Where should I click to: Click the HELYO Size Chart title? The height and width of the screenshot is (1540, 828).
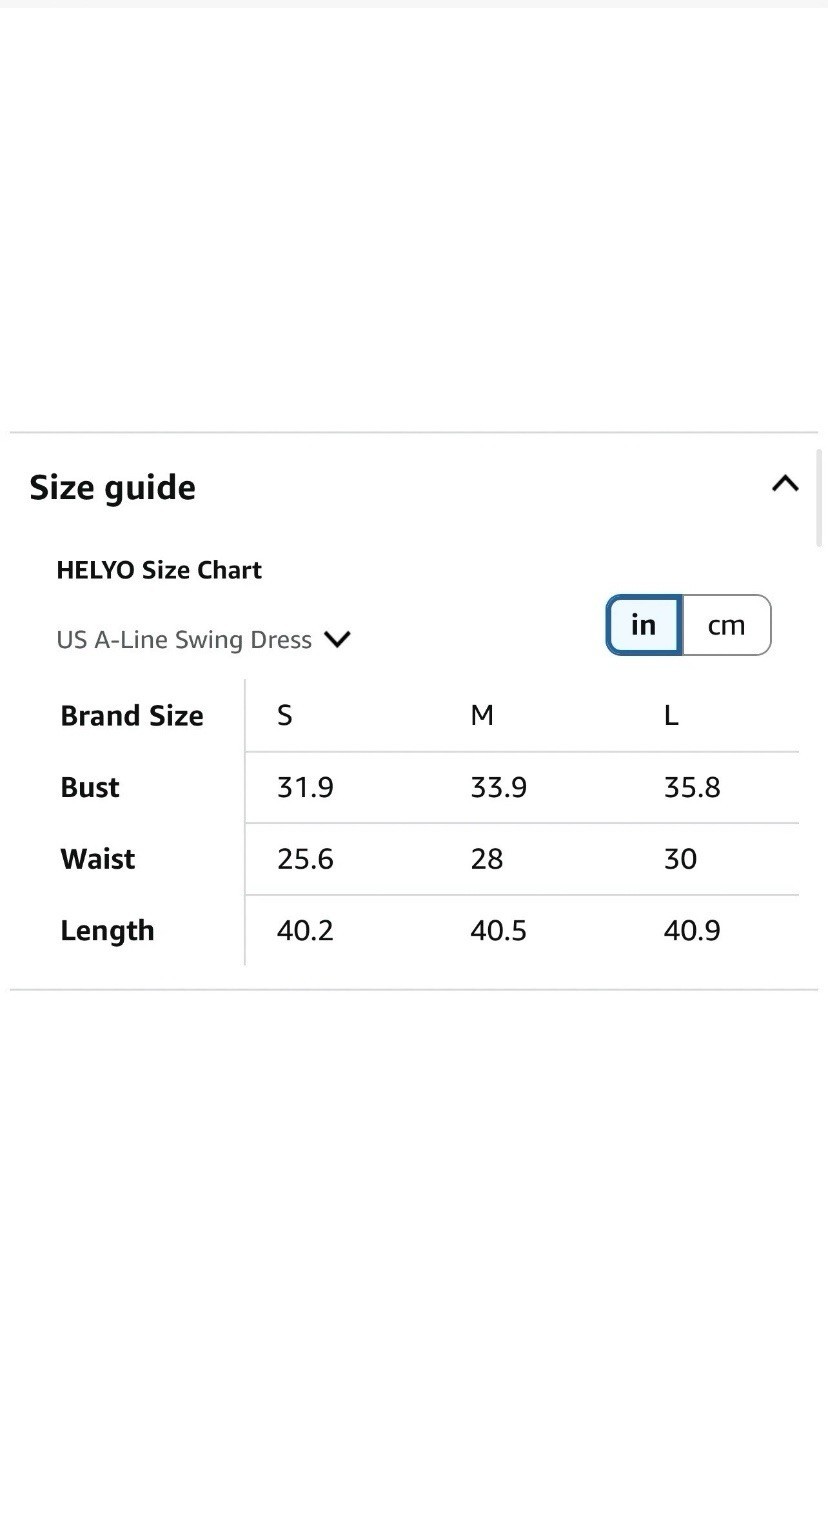click(x=159, y=570)
